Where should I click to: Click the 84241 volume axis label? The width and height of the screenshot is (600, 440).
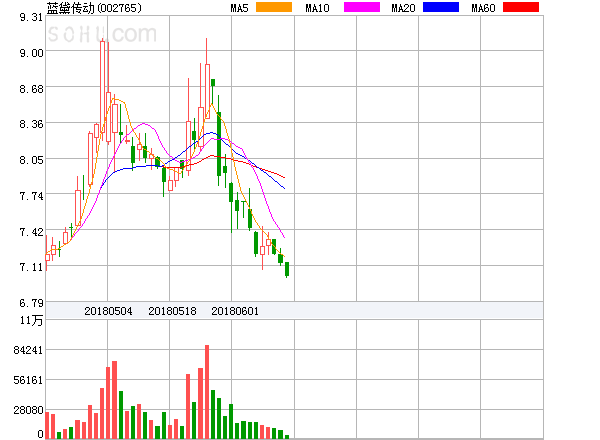click(x=28, y=350)
